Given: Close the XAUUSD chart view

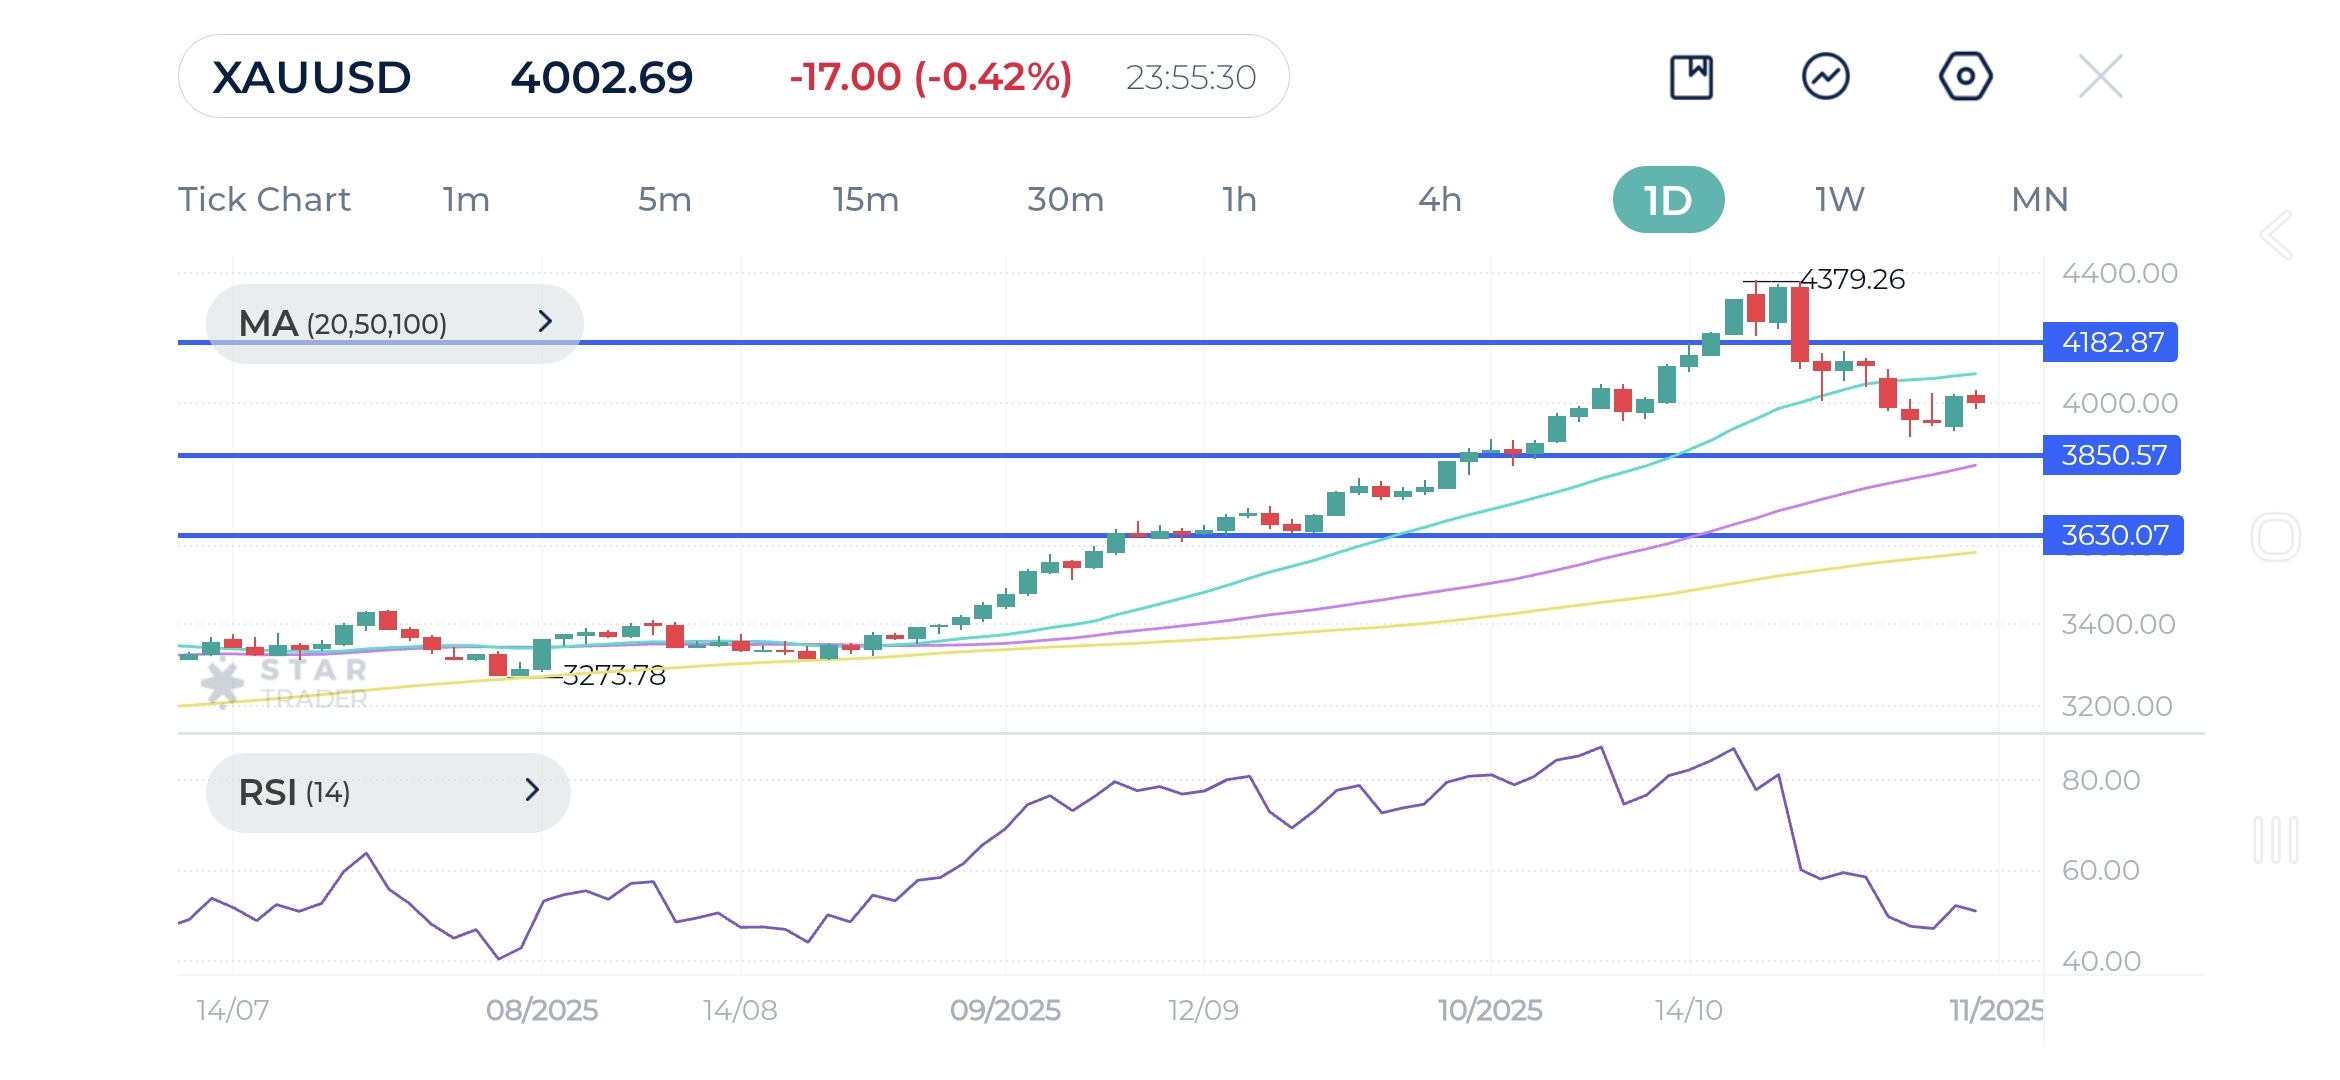Looking at the screenshot, I should click(x=2100, y=77).
